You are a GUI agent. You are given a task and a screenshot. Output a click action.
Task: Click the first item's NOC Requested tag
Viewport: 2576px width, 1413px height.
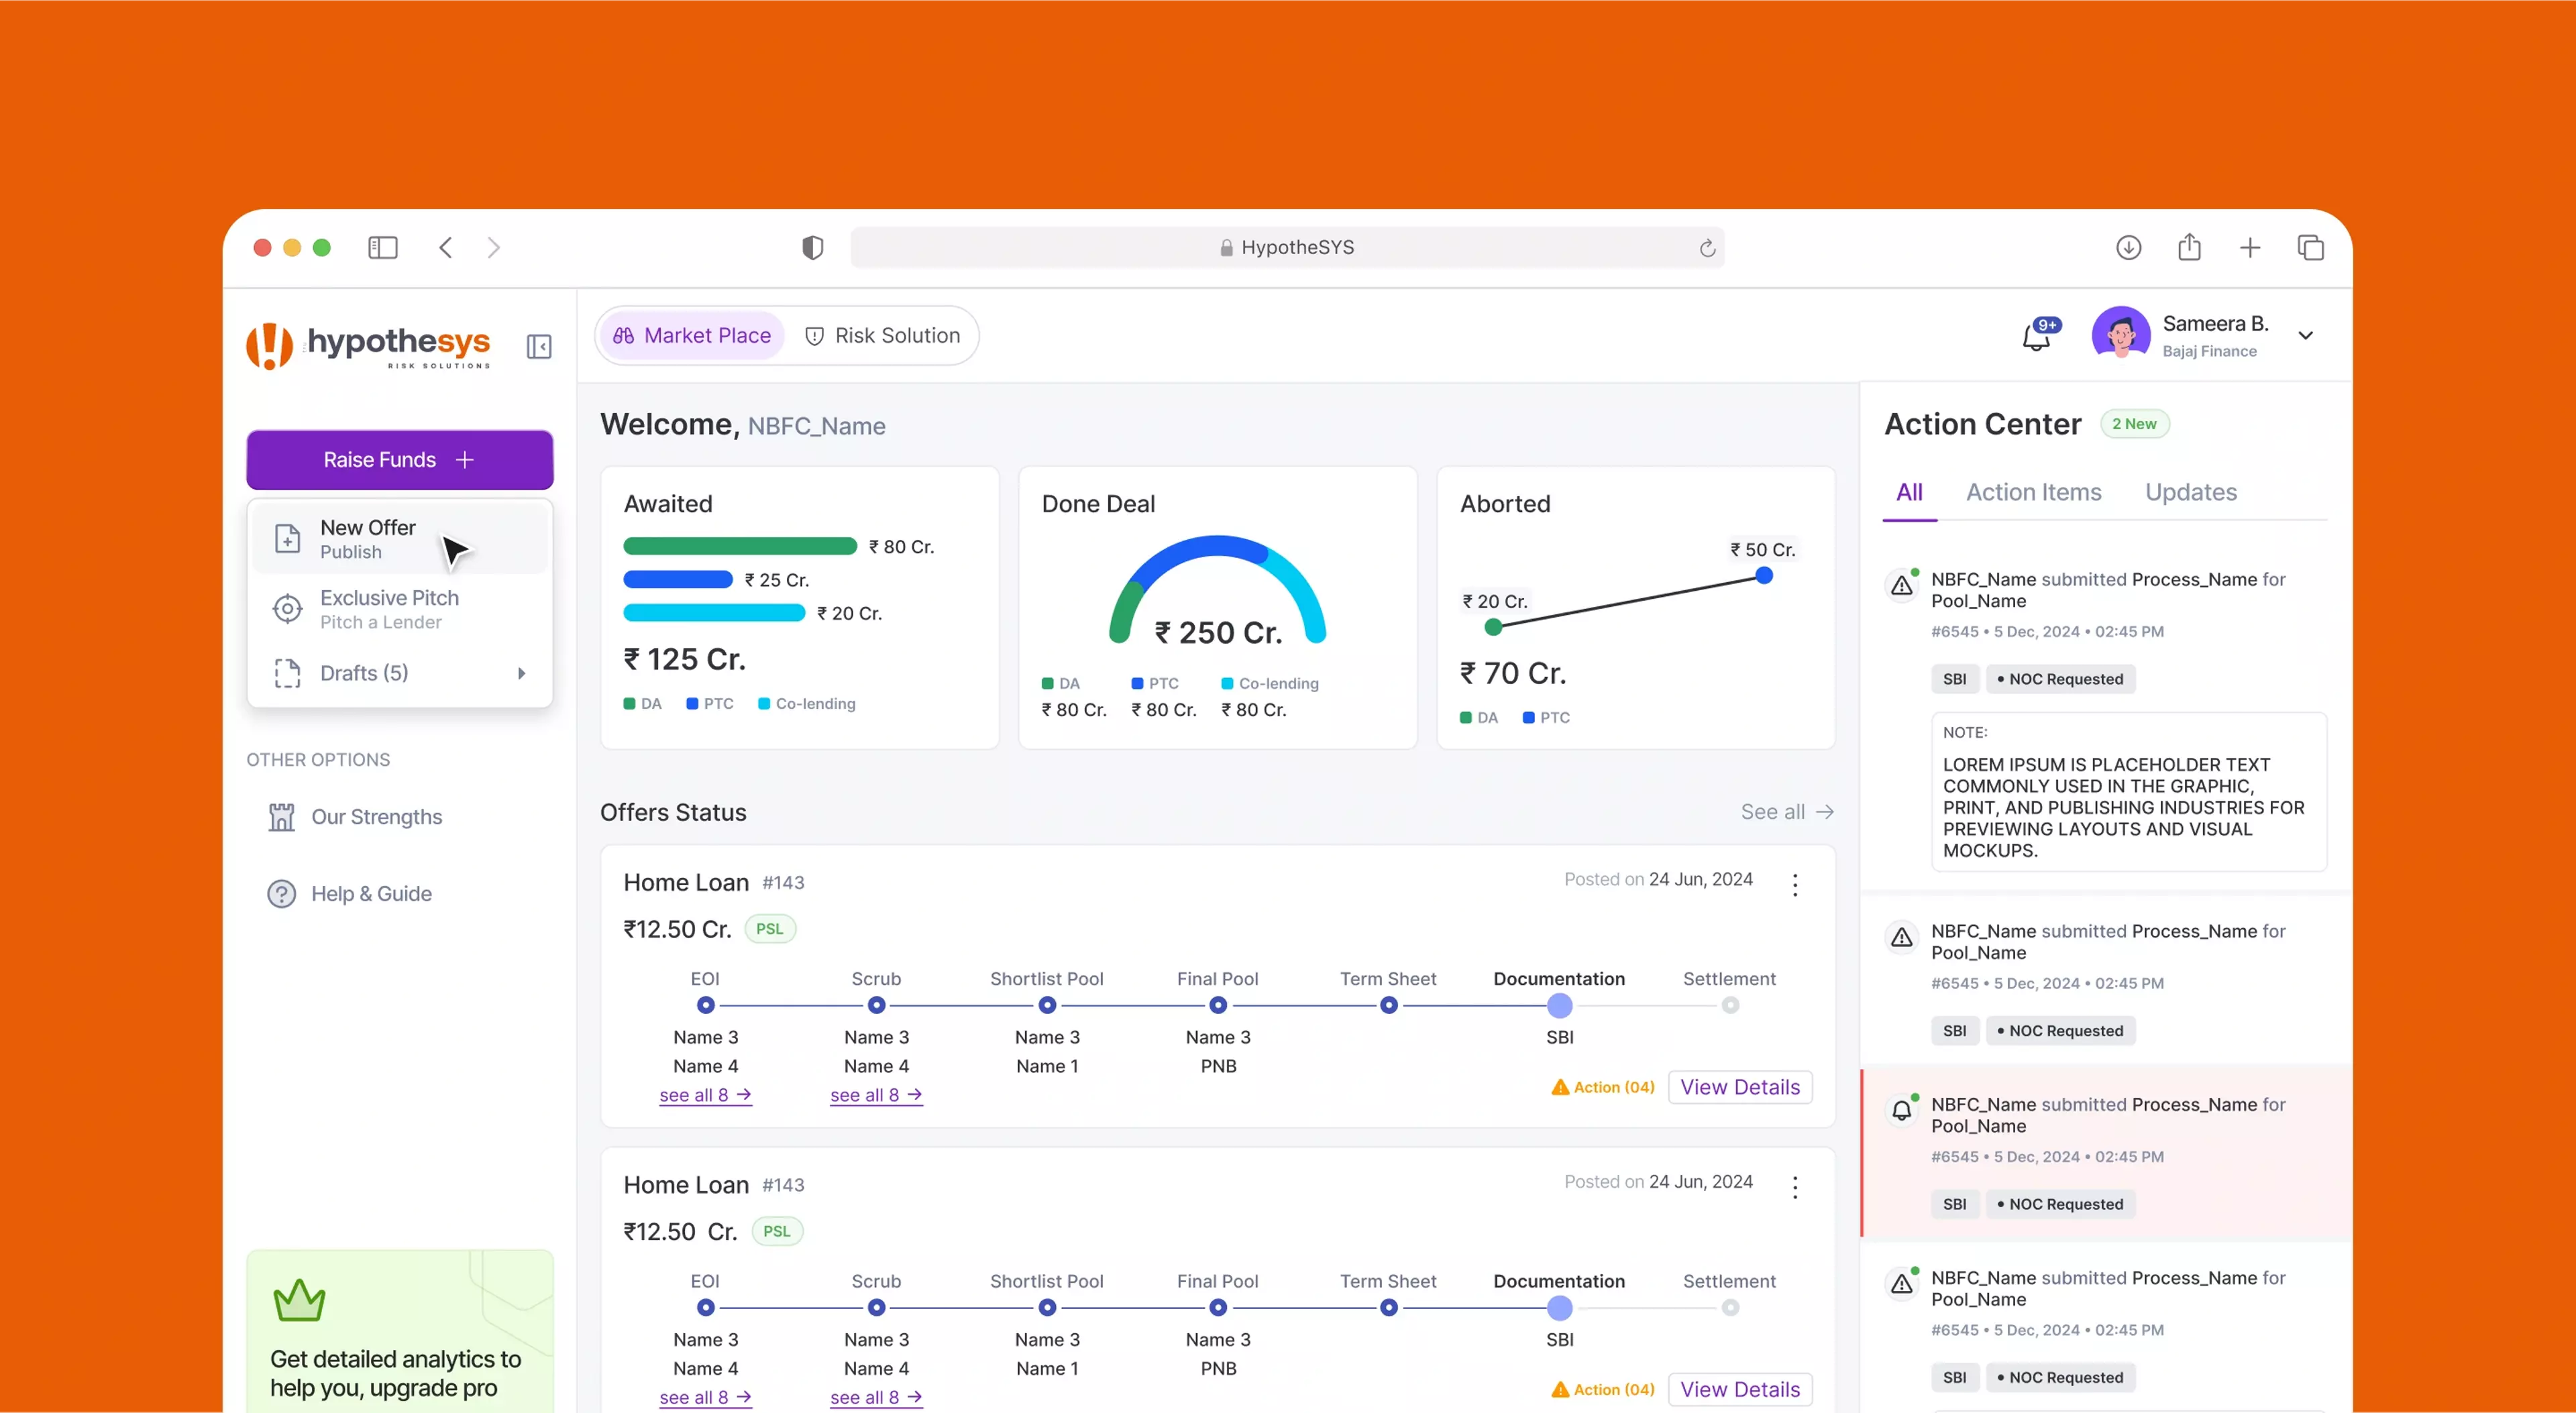pyautogui.click(x=2060, y=679)
